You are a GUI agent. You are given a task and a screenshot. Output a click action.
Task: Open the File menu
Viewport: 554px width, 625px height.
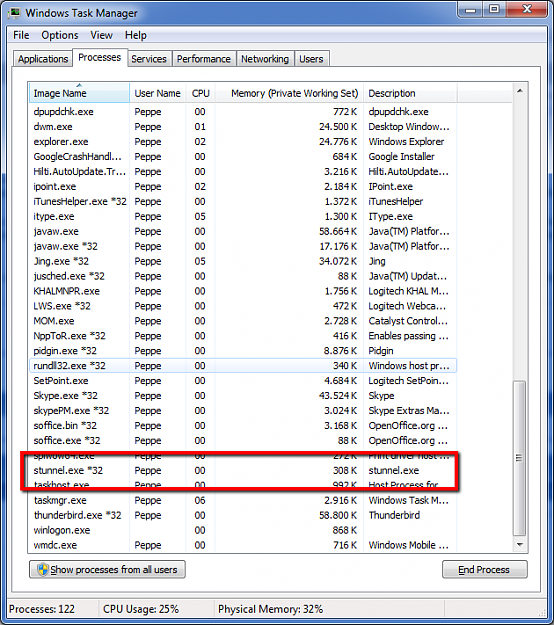coord(21,35)
